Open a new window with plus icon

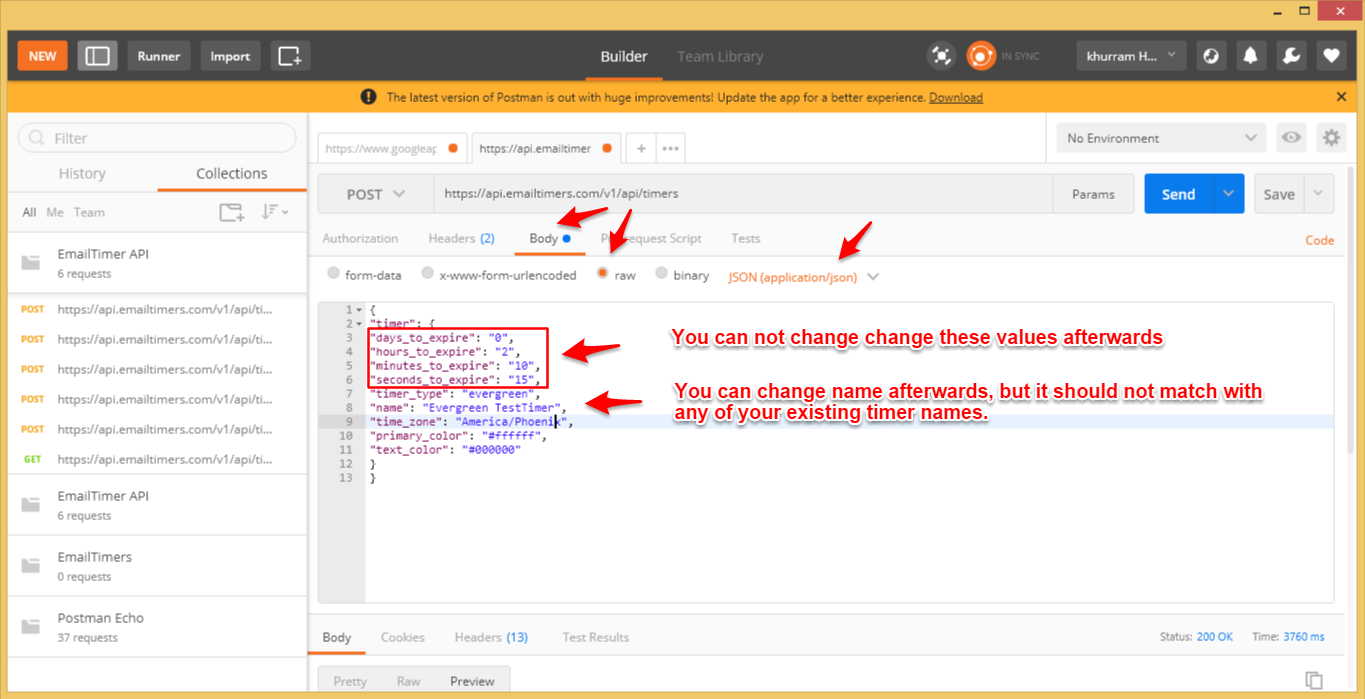[x=290, y=56]
